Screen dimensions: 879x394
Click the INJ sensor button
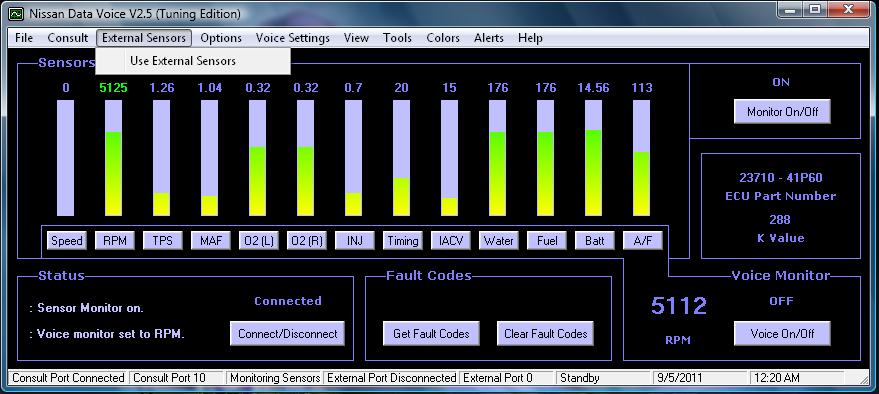(x=355, y=241)
